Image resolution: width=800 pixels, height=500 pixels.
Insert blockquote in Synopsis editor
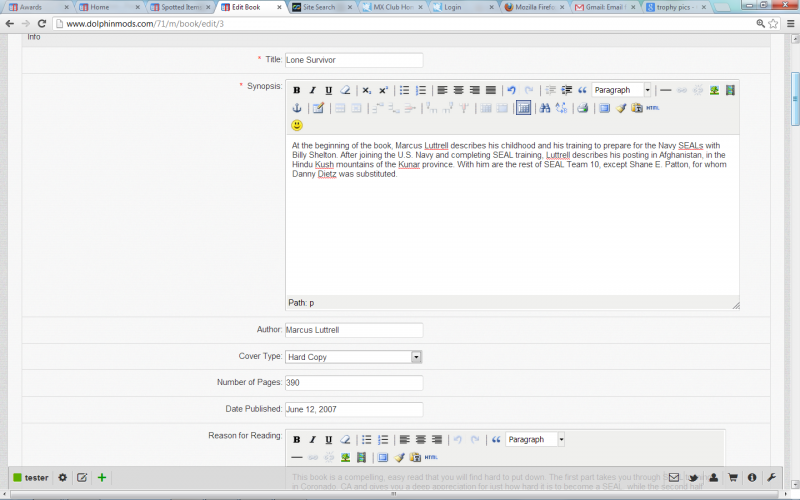tap(582, 90)
